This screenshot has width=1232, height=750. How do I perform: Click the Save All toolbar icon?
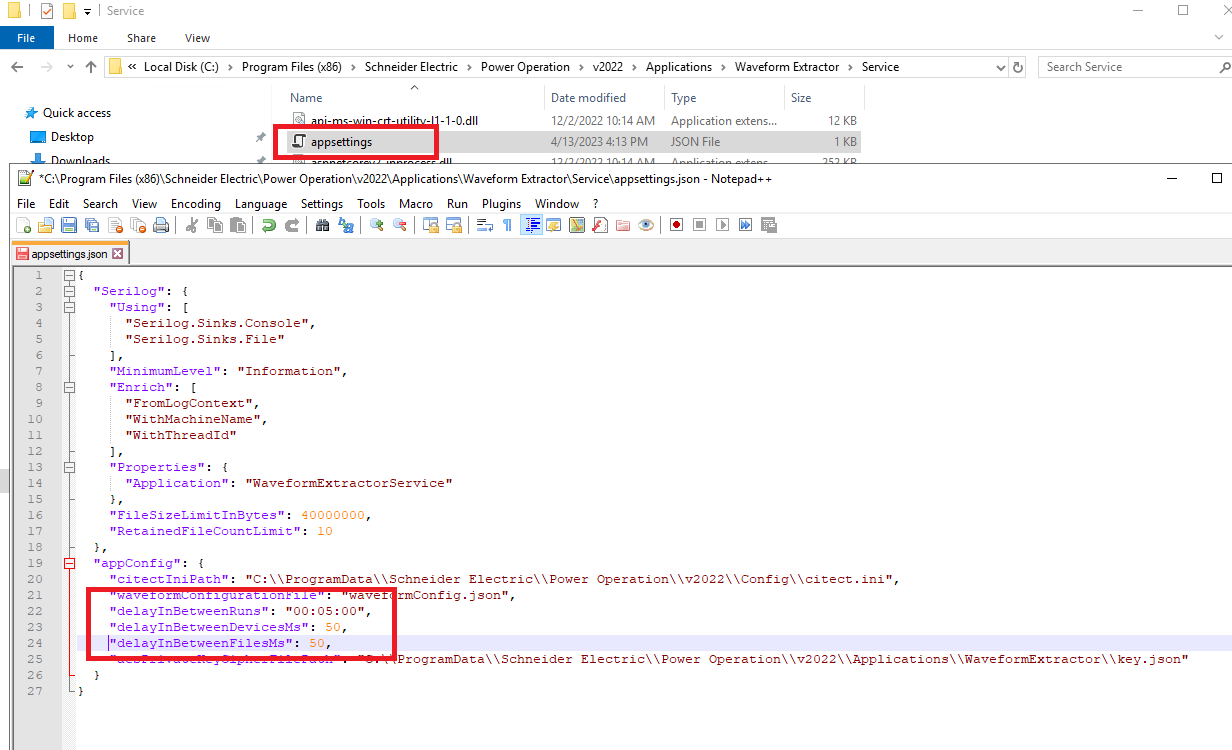click(92, 225)
